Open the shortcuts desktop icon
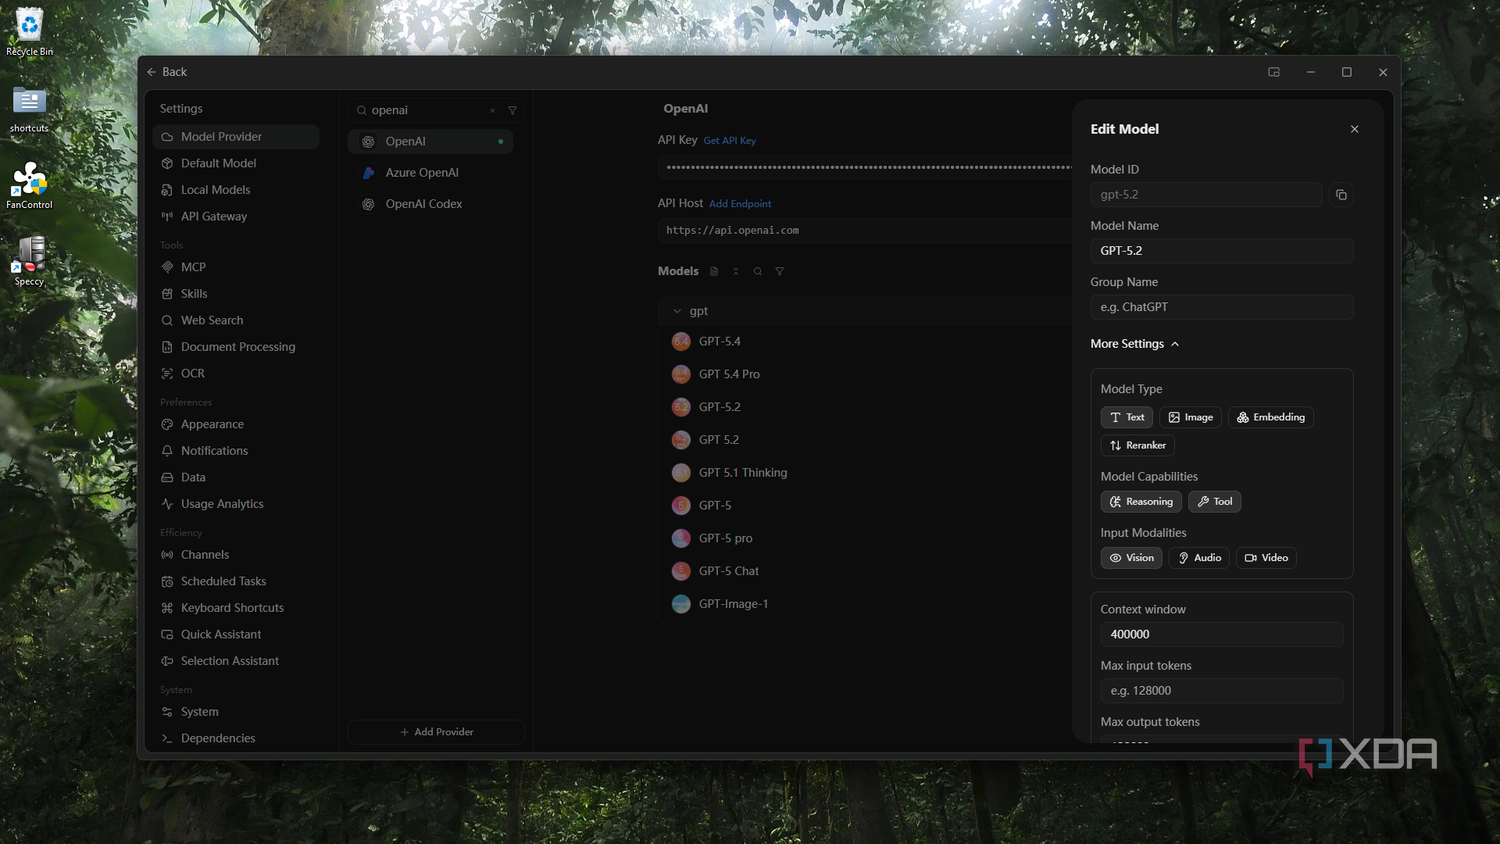The image size is (1500, 844). tap(29, 110)
